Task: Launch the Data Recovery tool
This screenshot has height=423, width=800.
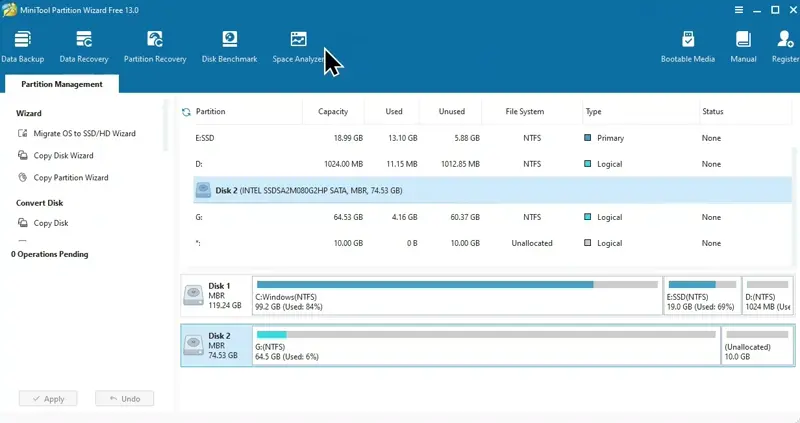Action: pyautogui.click(x=84, y=46)
